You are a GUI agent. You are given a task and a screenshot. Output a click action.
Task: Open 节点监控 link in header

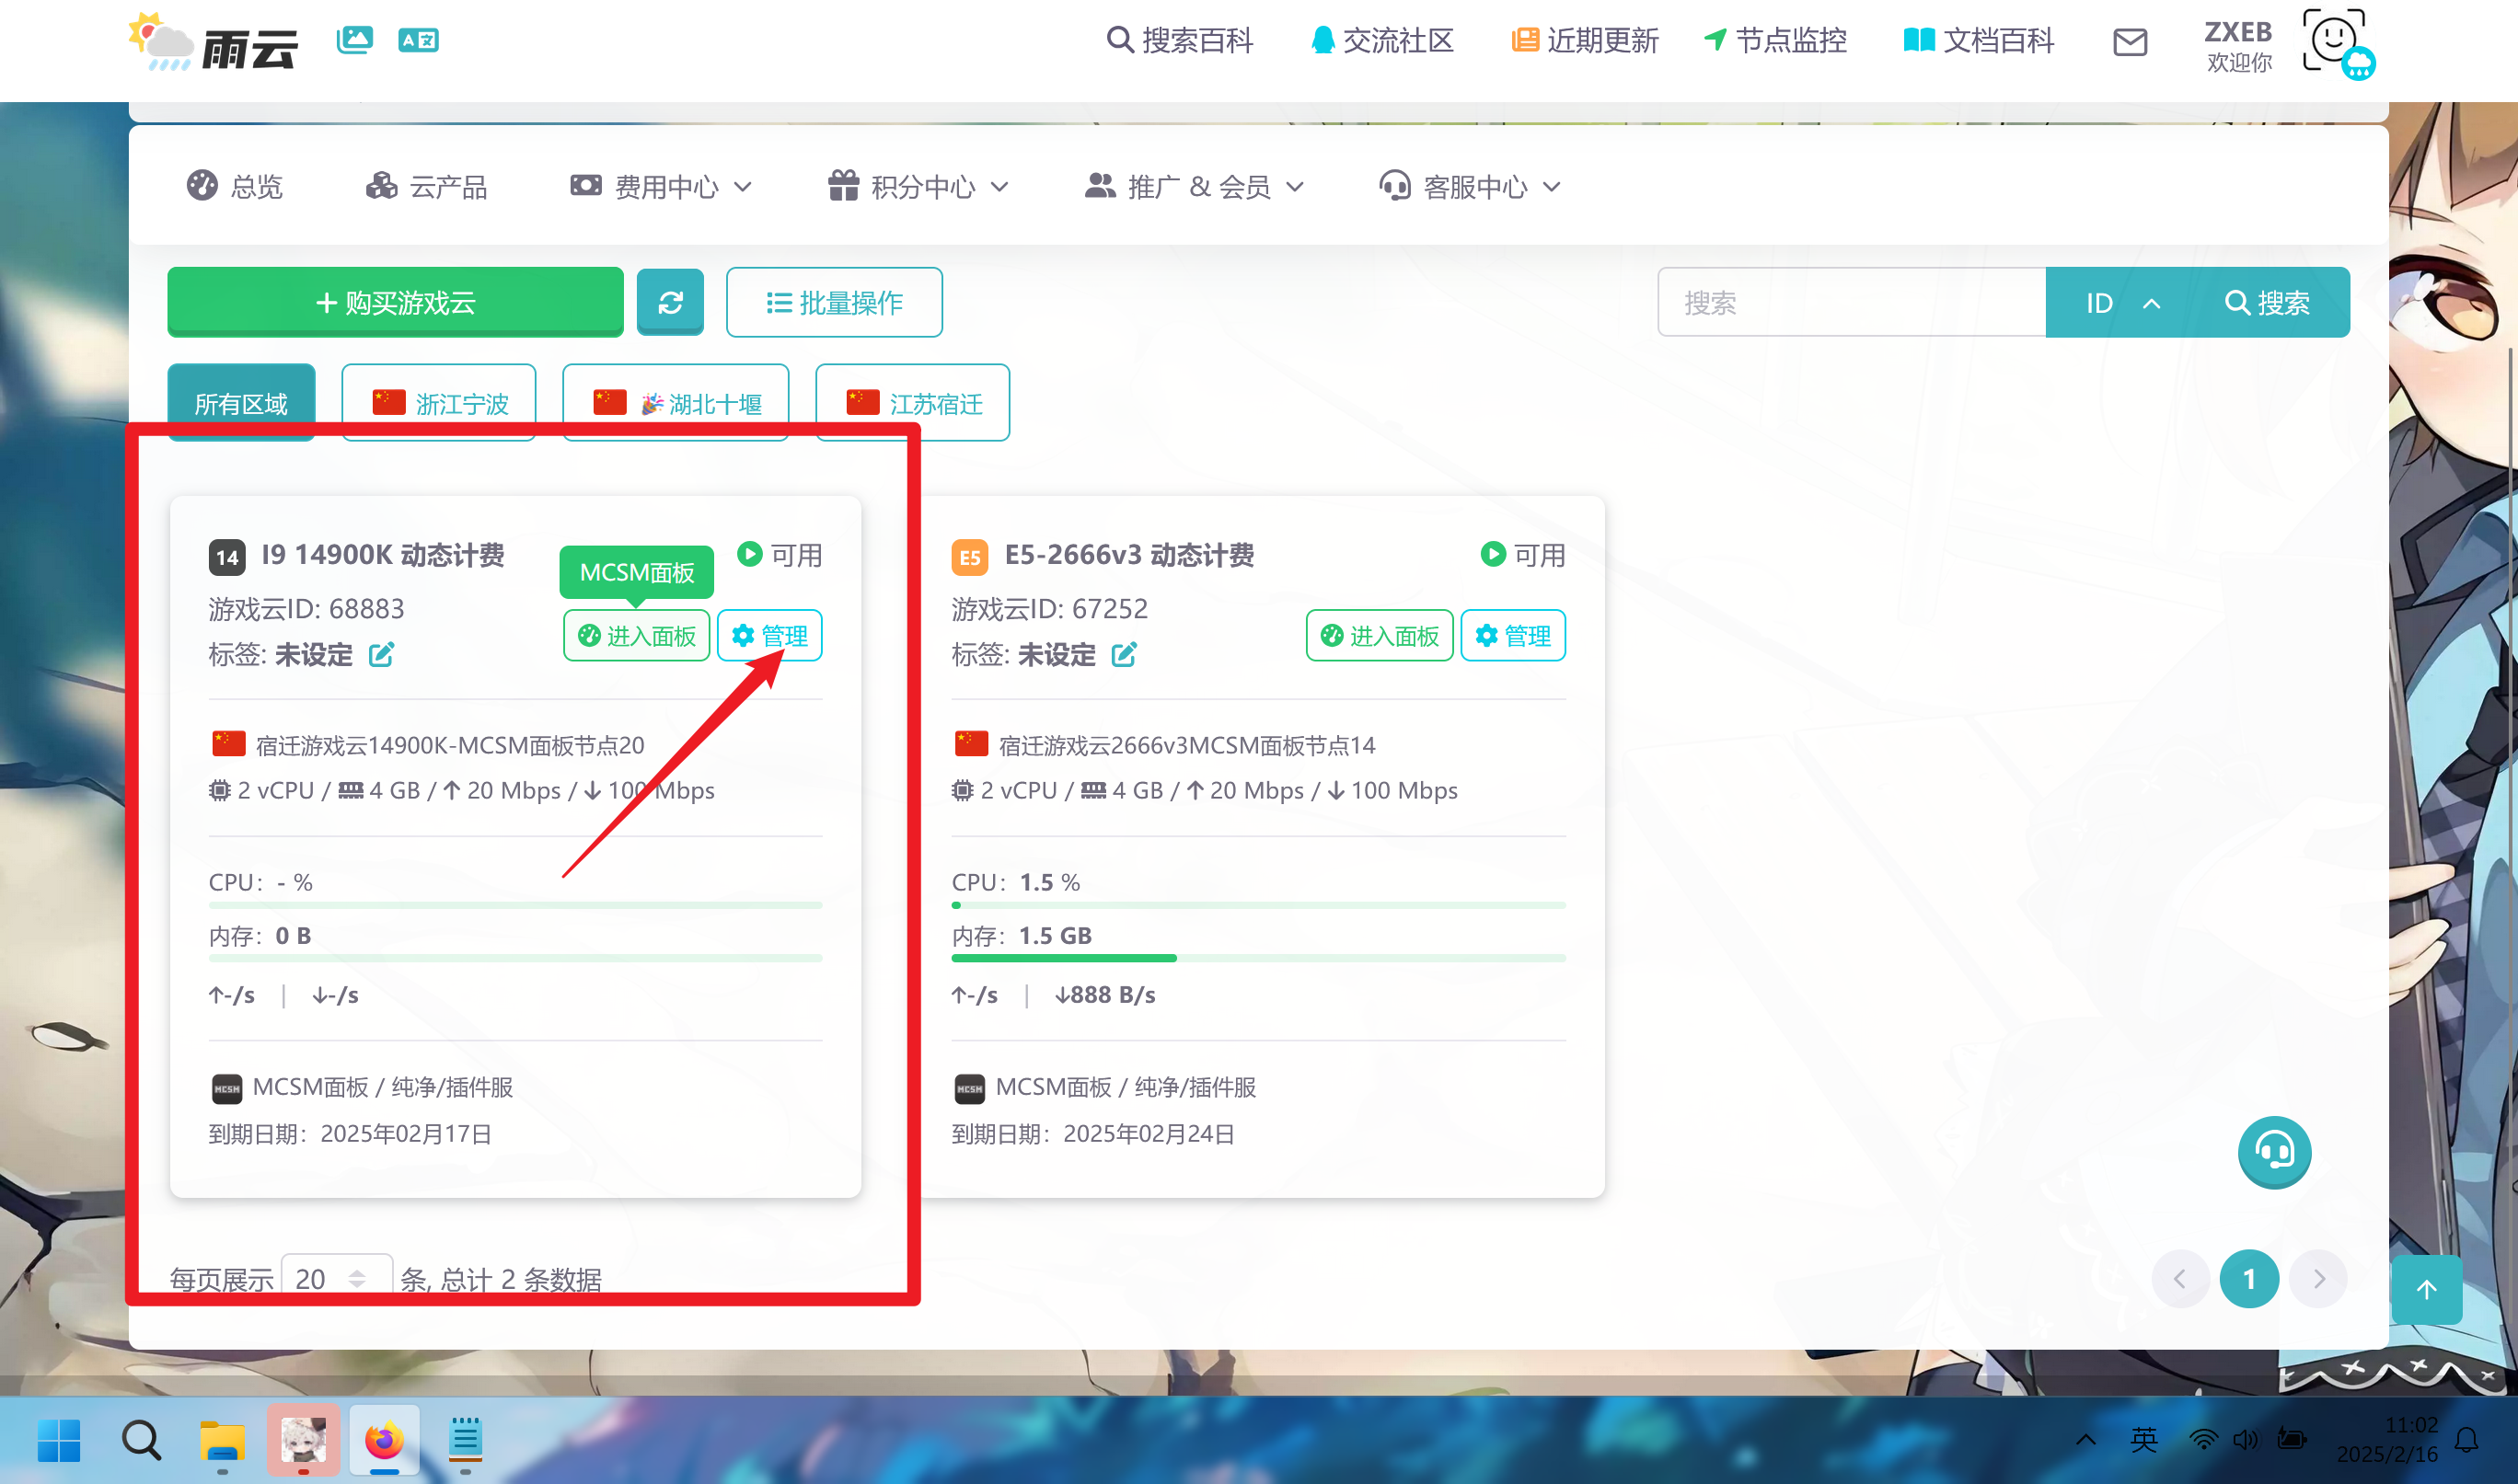1775,40
